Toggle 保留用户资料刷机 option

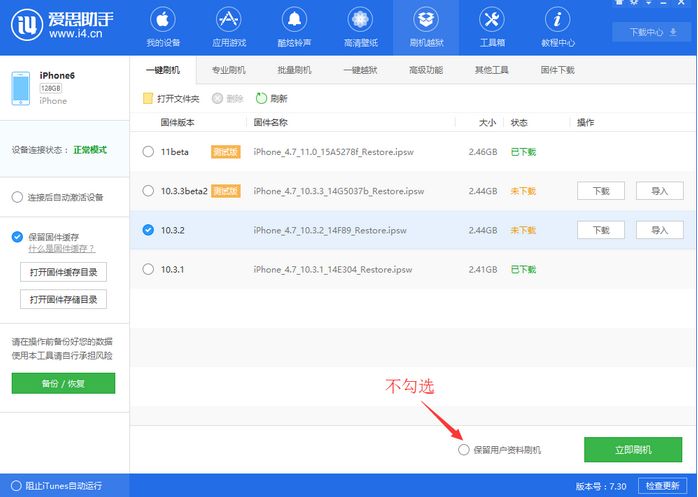[x=464, y=450]
